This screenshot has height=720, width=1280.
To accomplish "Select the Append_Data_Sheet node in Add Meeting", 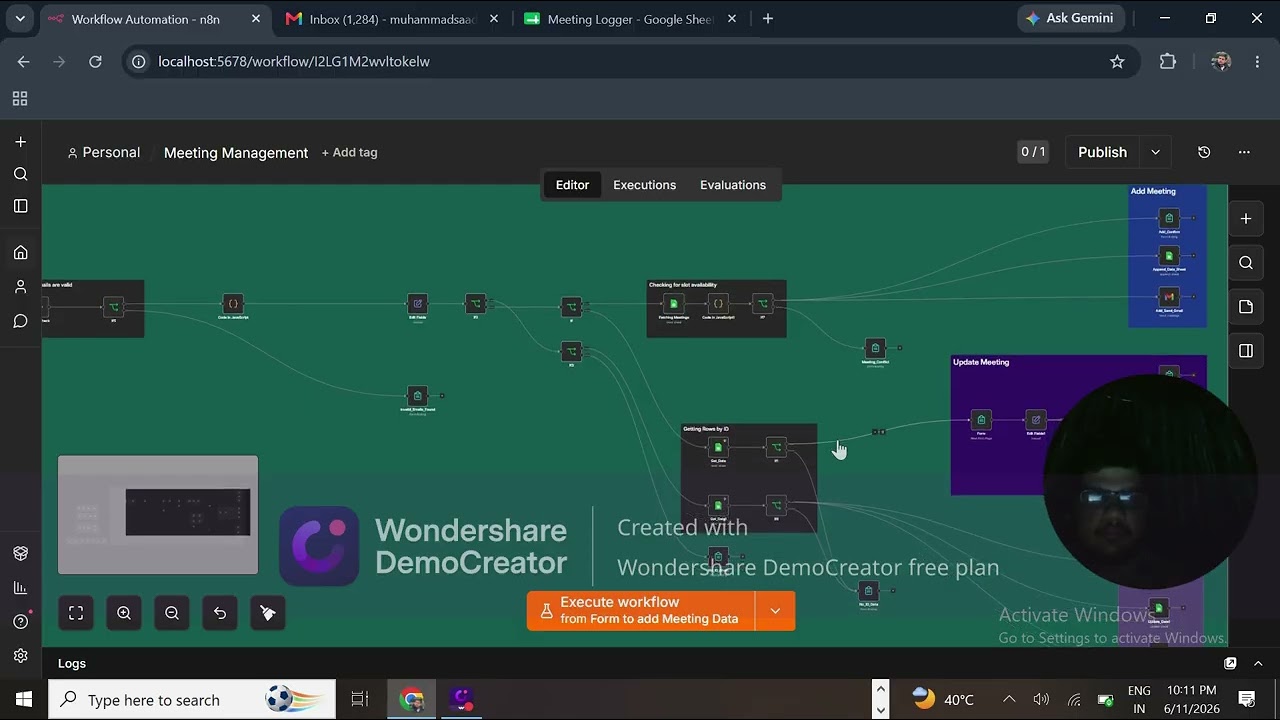I will coord(1168,256).
